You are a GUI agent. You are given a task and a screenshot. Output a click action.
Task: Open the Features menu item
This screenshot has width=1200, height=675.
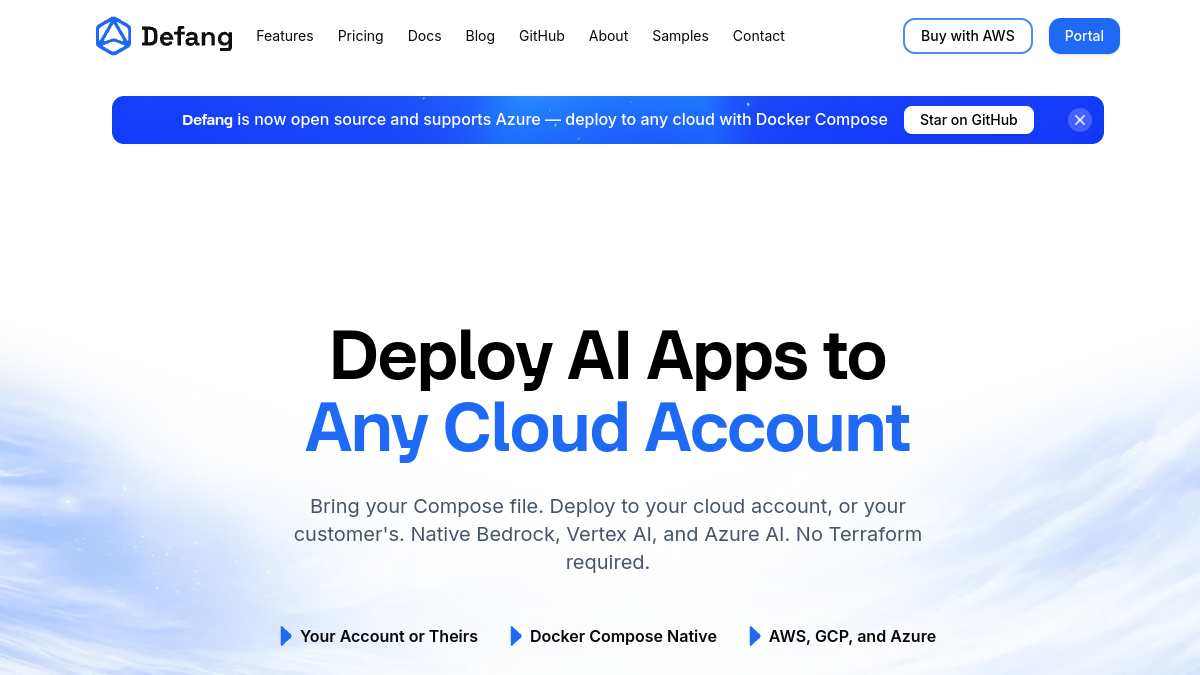pyautogui.click(x=285, y=36)
